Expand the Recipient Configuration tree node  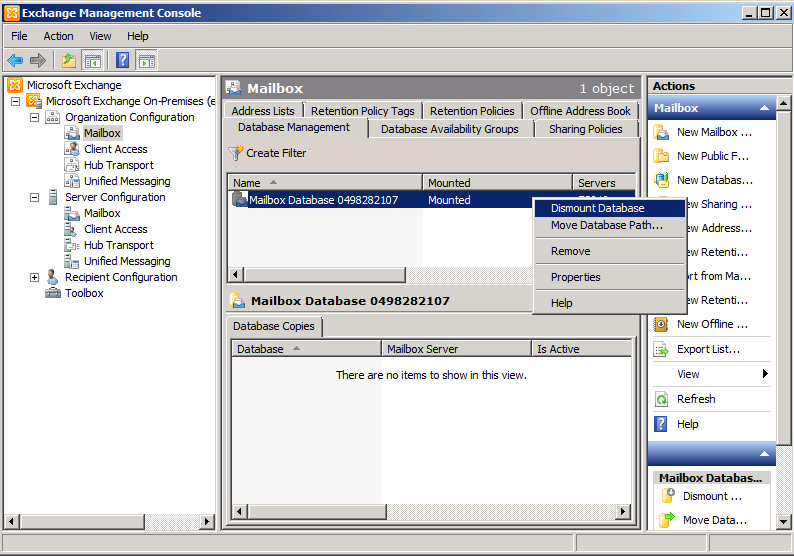click(x=35, y=277)
